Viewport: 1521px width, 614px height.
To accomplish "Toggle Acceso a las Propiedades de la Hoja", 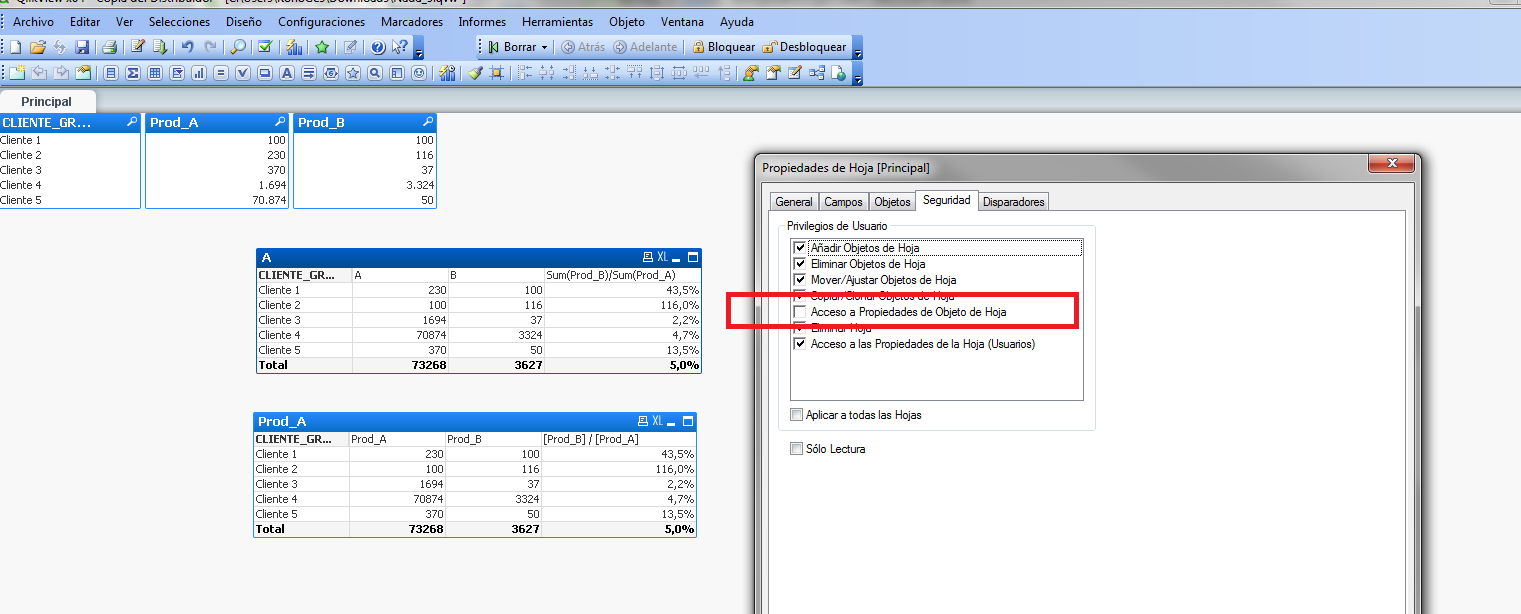I will (799, 344).
